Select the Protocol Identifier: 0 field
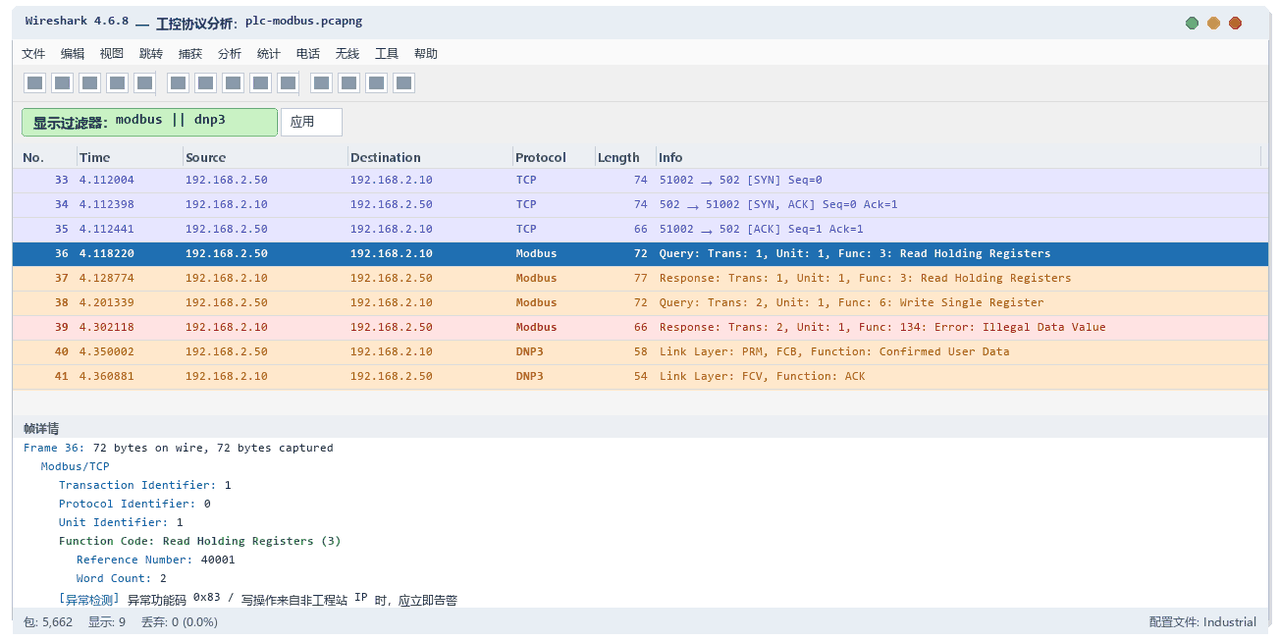The width and height of the screenshot is (1280, 641). pyautogui.click(x=134, y=504)
